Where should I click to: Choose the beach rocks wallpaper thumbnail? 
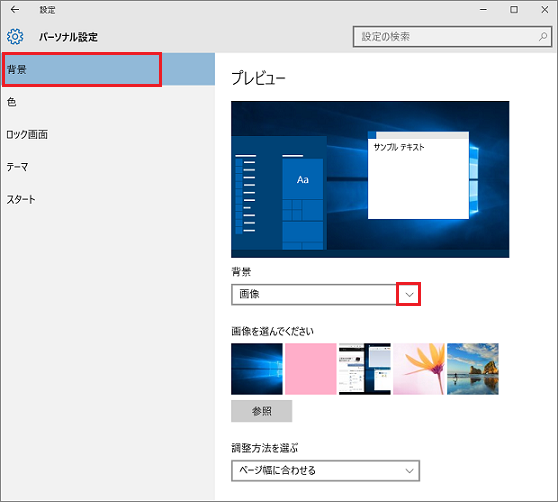(x=473, y=369)
